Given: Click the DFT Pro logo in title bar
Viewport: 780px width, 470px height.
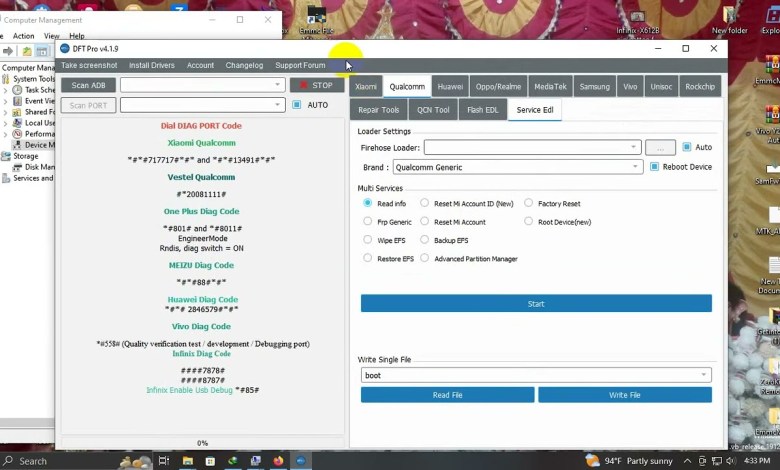Looking at the screenshot, I should 66,48.
